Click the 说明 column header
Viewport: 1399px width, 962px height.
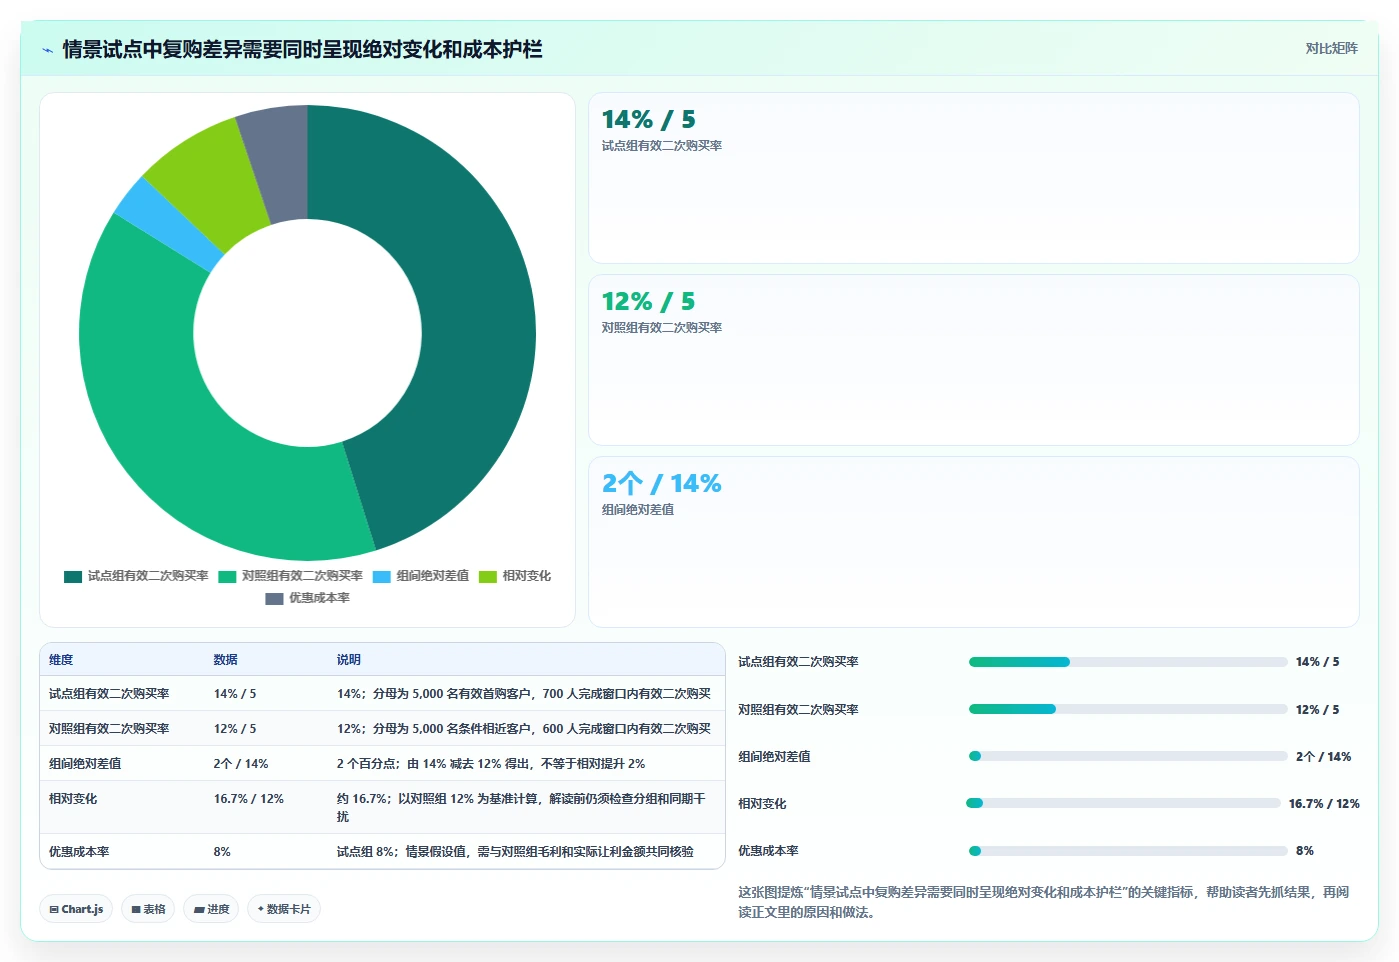[x=348, y=660]
